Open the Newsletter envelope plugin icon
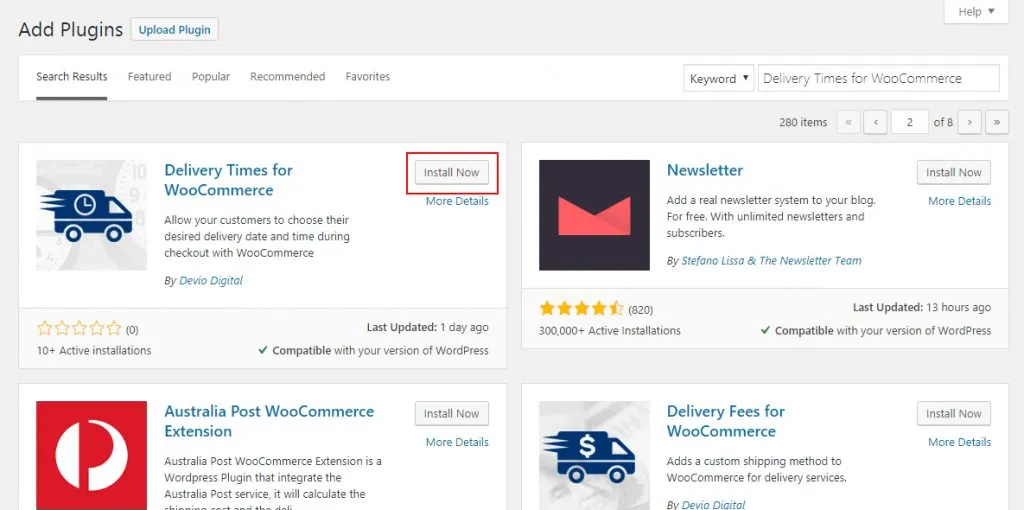1024x510 pixels. (594, 215)
